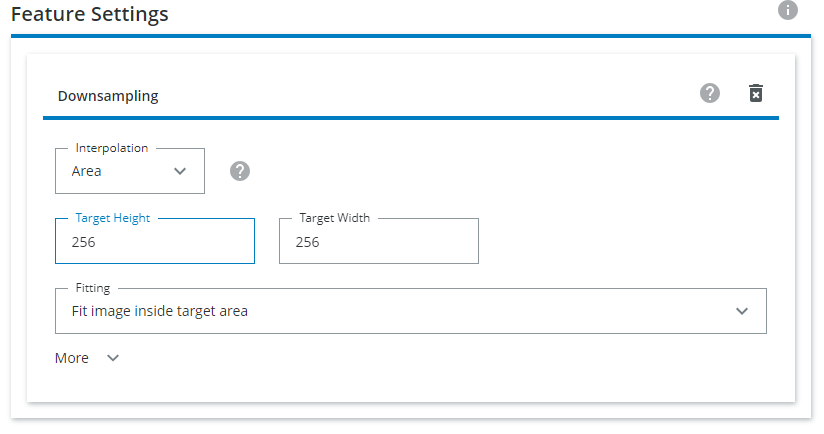Click into the Target Width field
This screenshot has height=434, width=824.
379,242
